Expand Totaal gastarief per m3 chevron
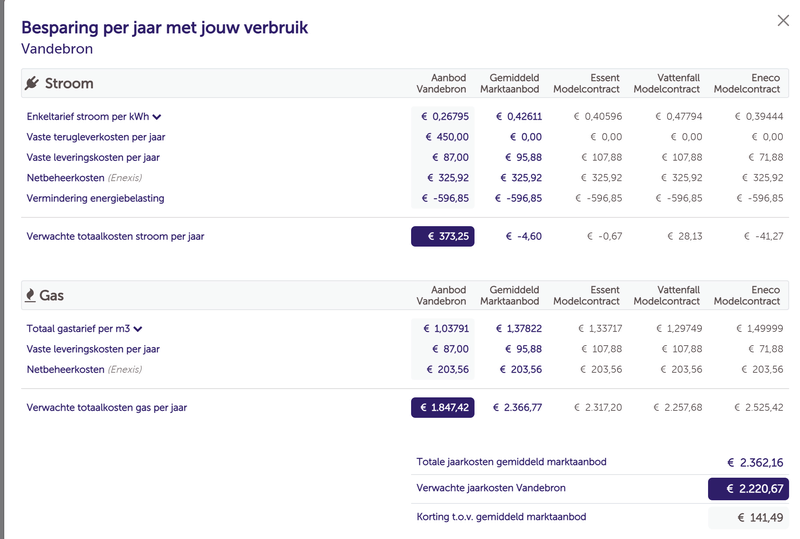800x539 pixels. (139, 329)
